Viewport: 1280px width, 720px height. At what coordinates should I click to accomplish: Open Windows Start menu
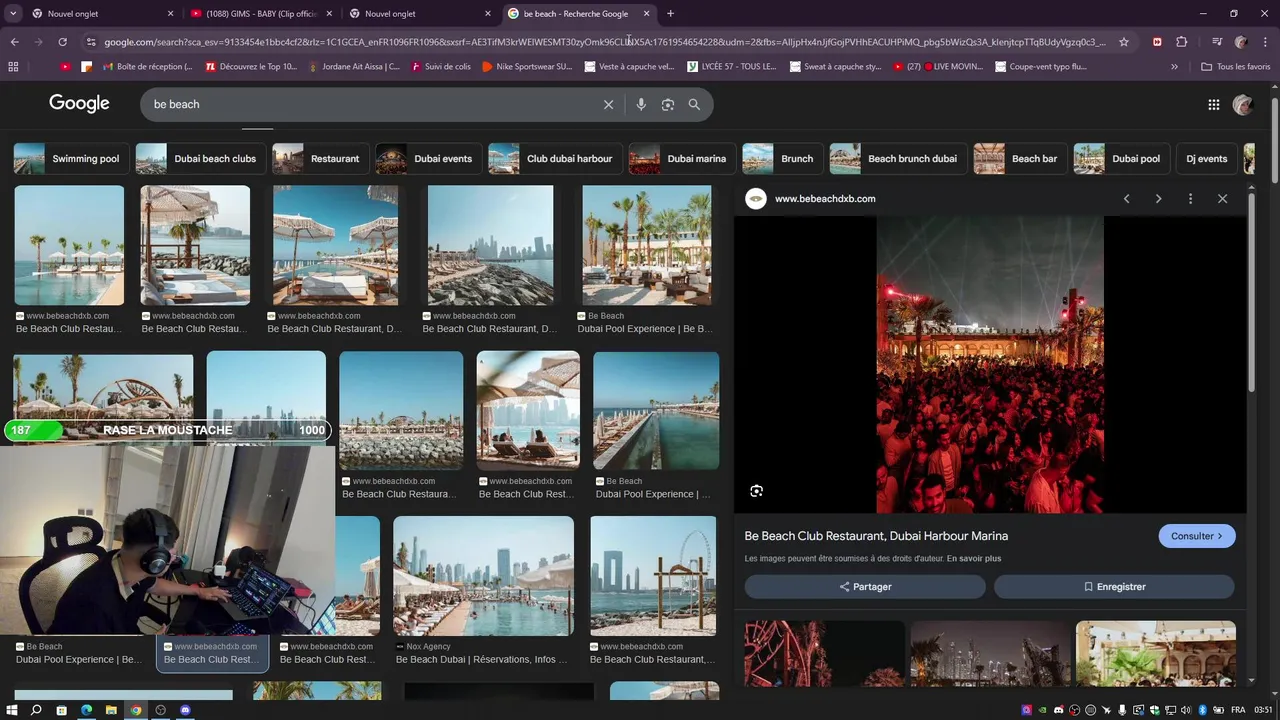point(12,710)
